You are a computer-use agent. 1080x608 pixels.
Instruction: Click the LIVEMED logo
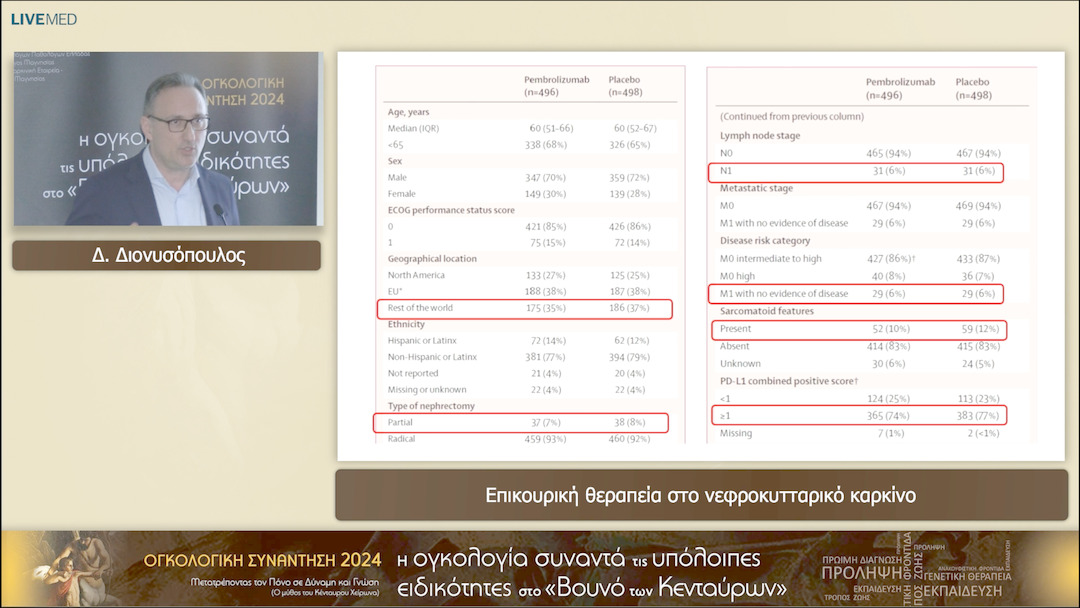42,17
